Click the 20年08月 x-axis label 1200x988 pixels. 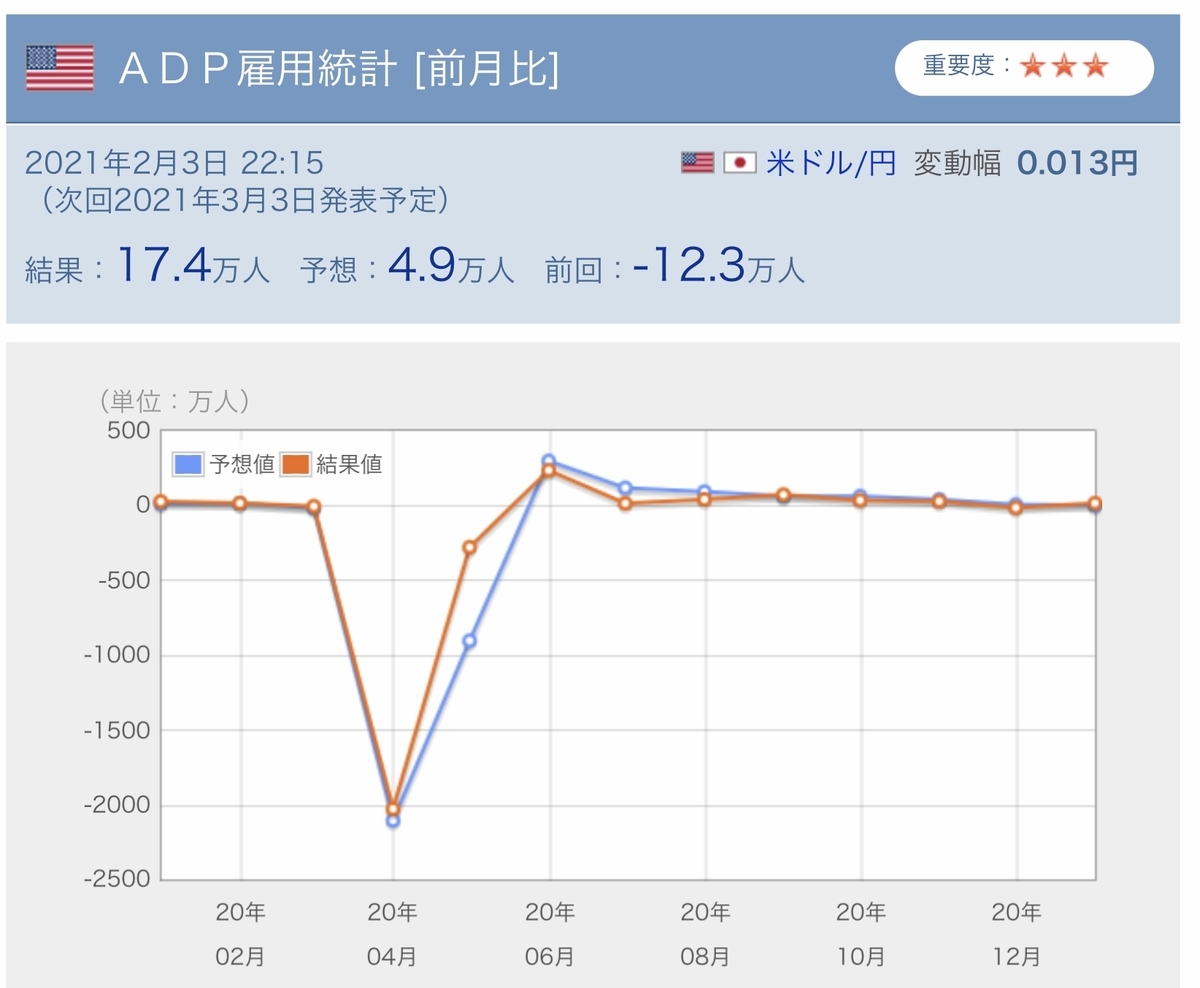[706, 934]
